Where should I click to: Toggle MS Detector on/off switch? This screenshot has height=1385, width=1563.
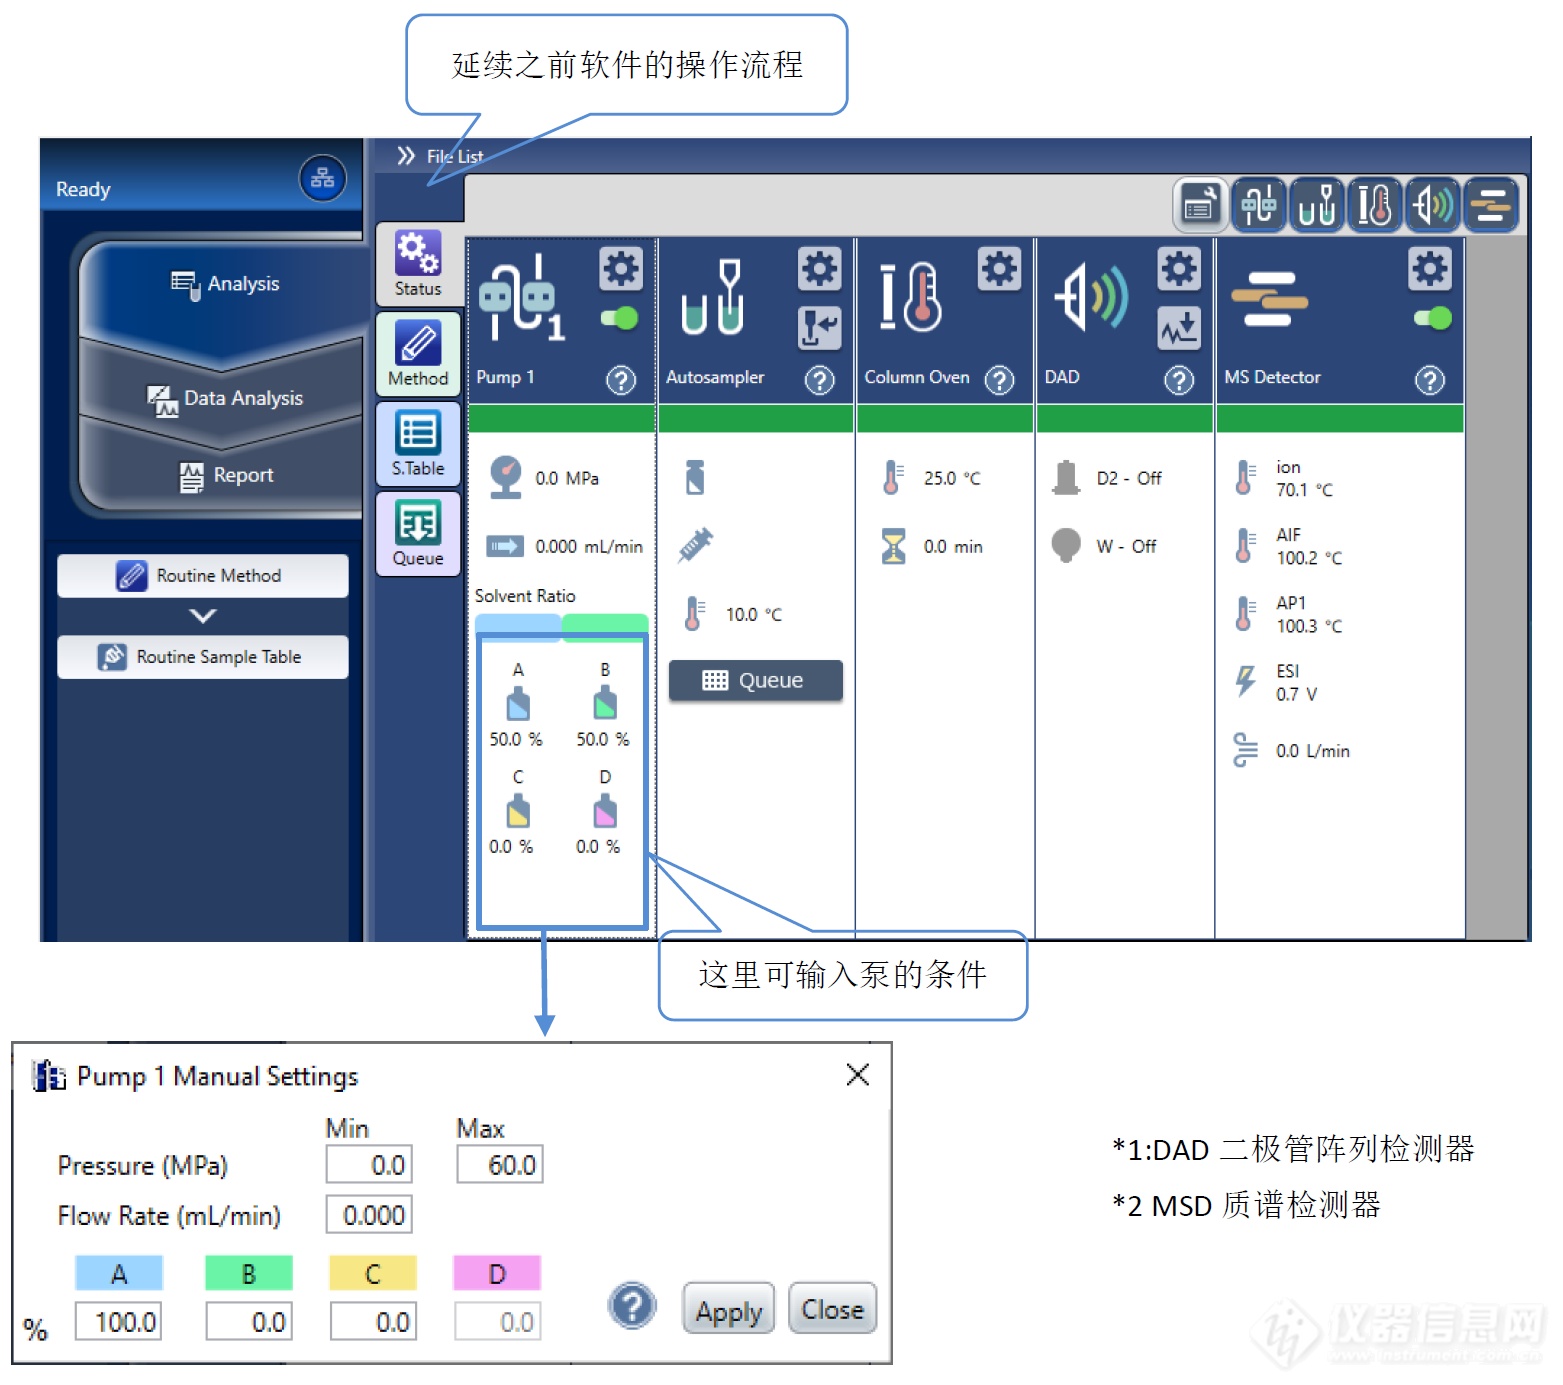click(1433, 318)
